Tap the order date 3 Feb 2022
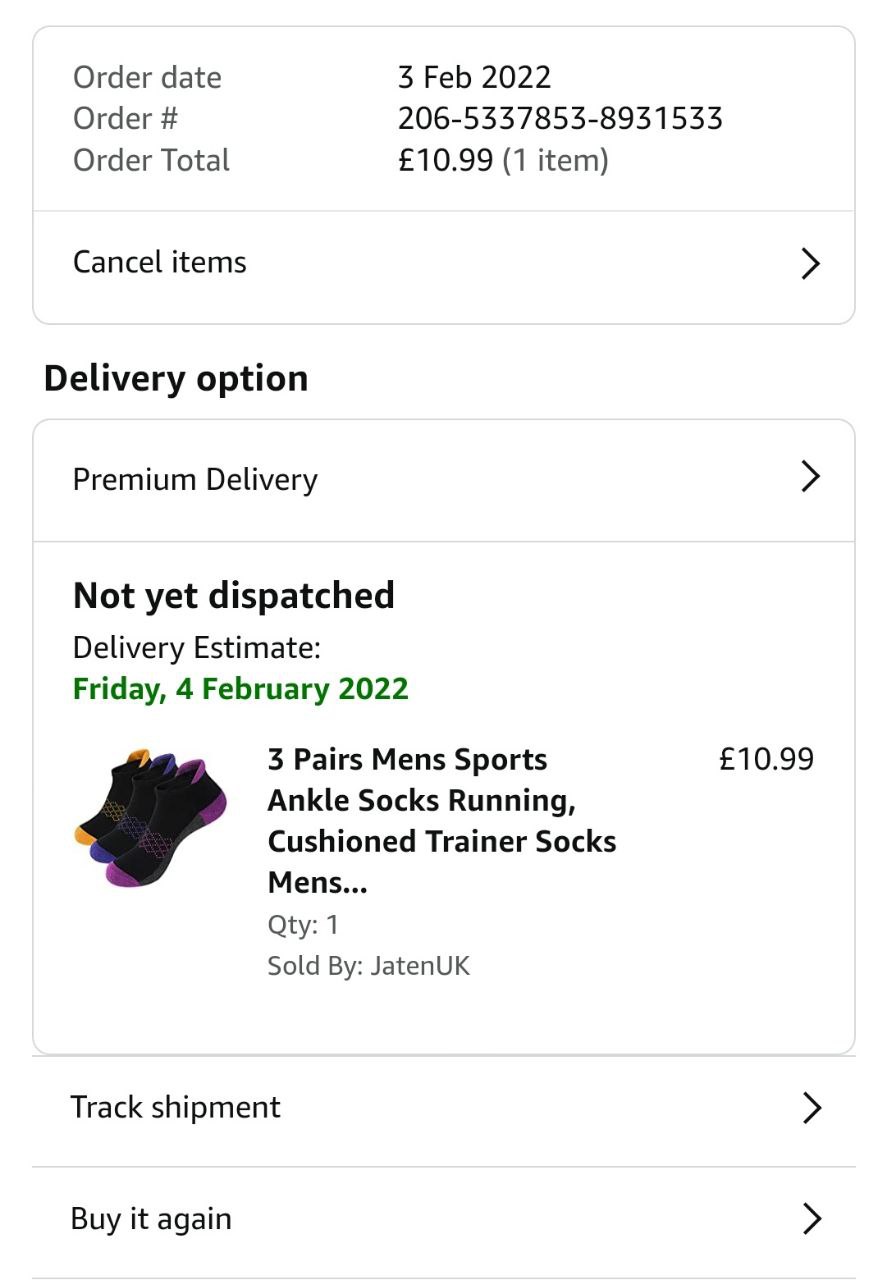 (x=474, y=77)
